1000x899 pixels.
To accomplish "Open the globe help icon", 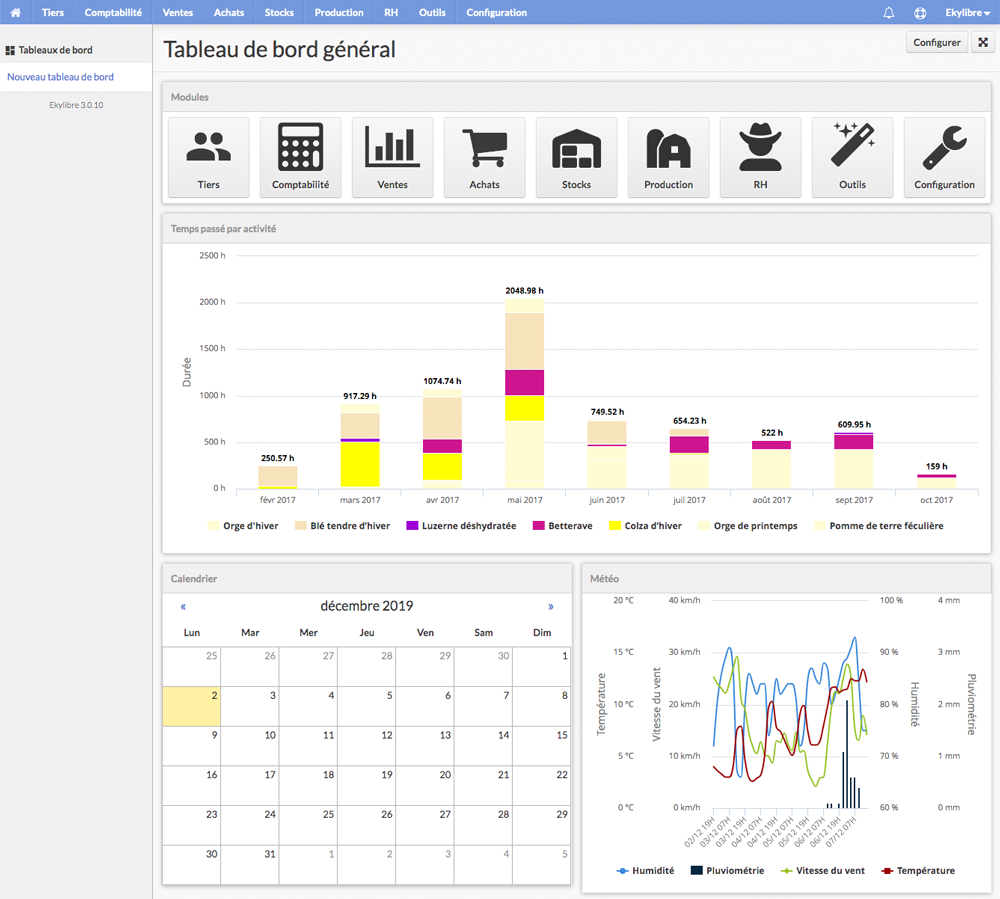I will (920, 12).
